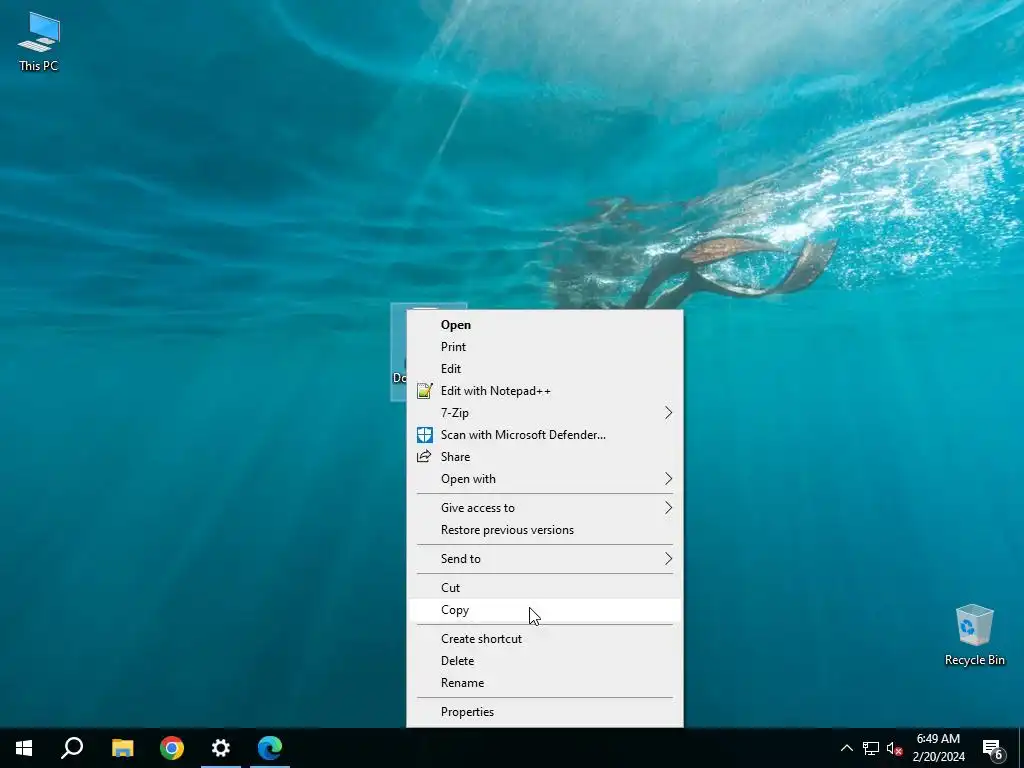
Task: Choose Rename in the context menu
Action: point(545,683)
